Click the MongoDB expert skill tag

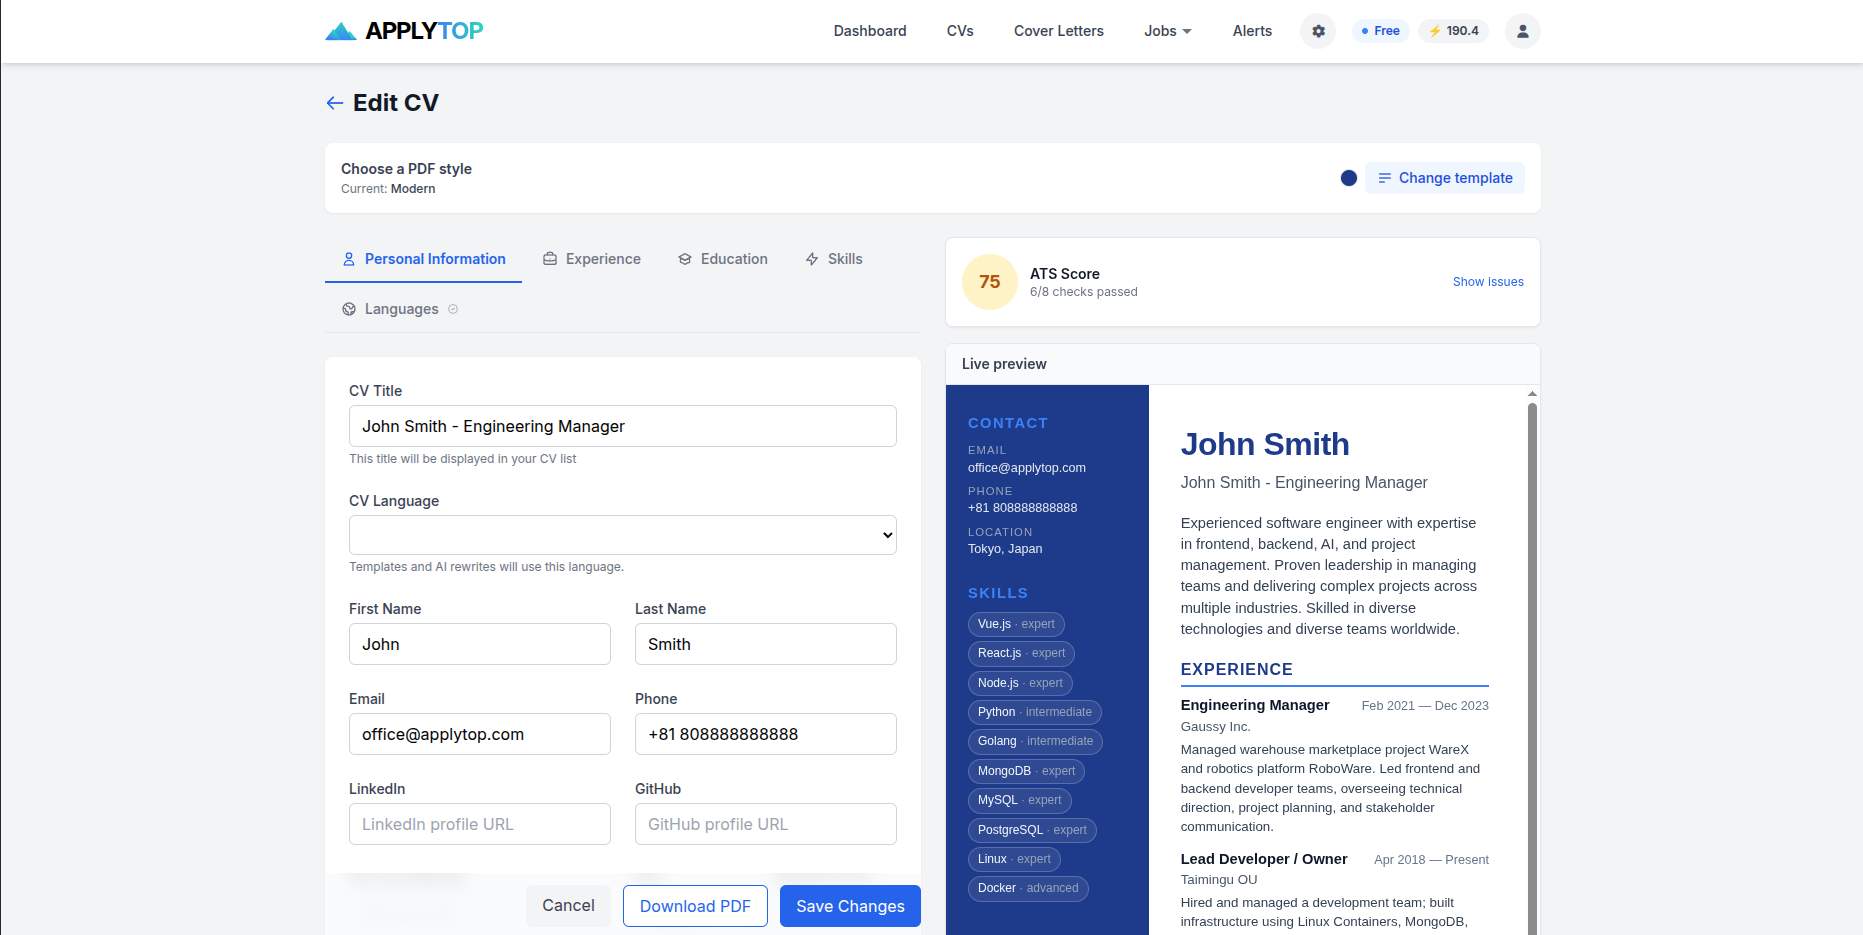click(x=1026, y=771)
